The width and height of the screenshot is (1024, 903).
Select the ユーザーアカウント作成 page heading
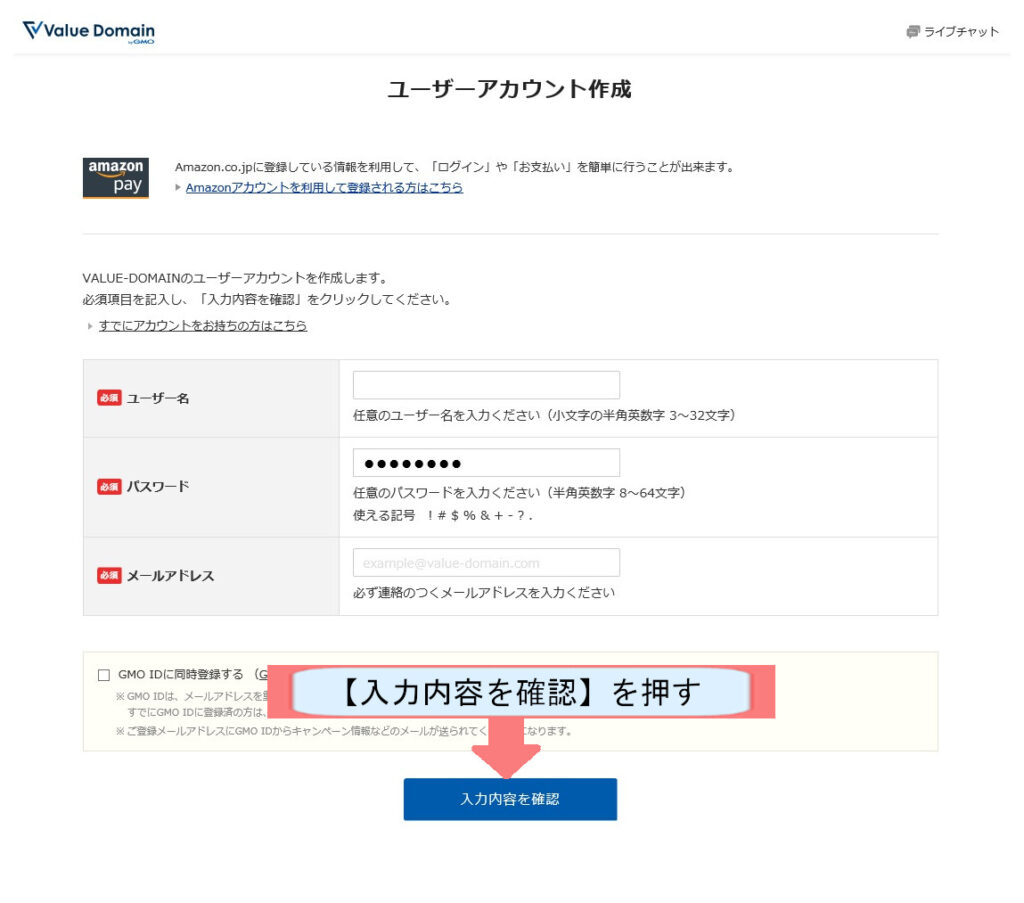tap(511, 89)
